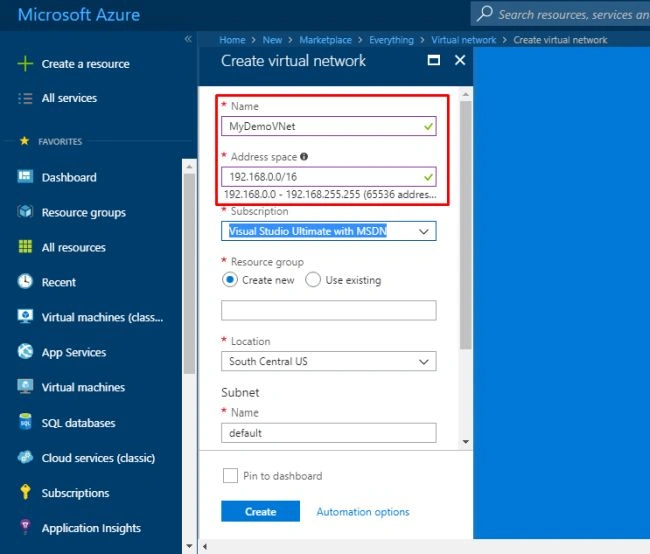
Task: Click Marketplace in the breadcrumb
Action: (x=325, y=40)
